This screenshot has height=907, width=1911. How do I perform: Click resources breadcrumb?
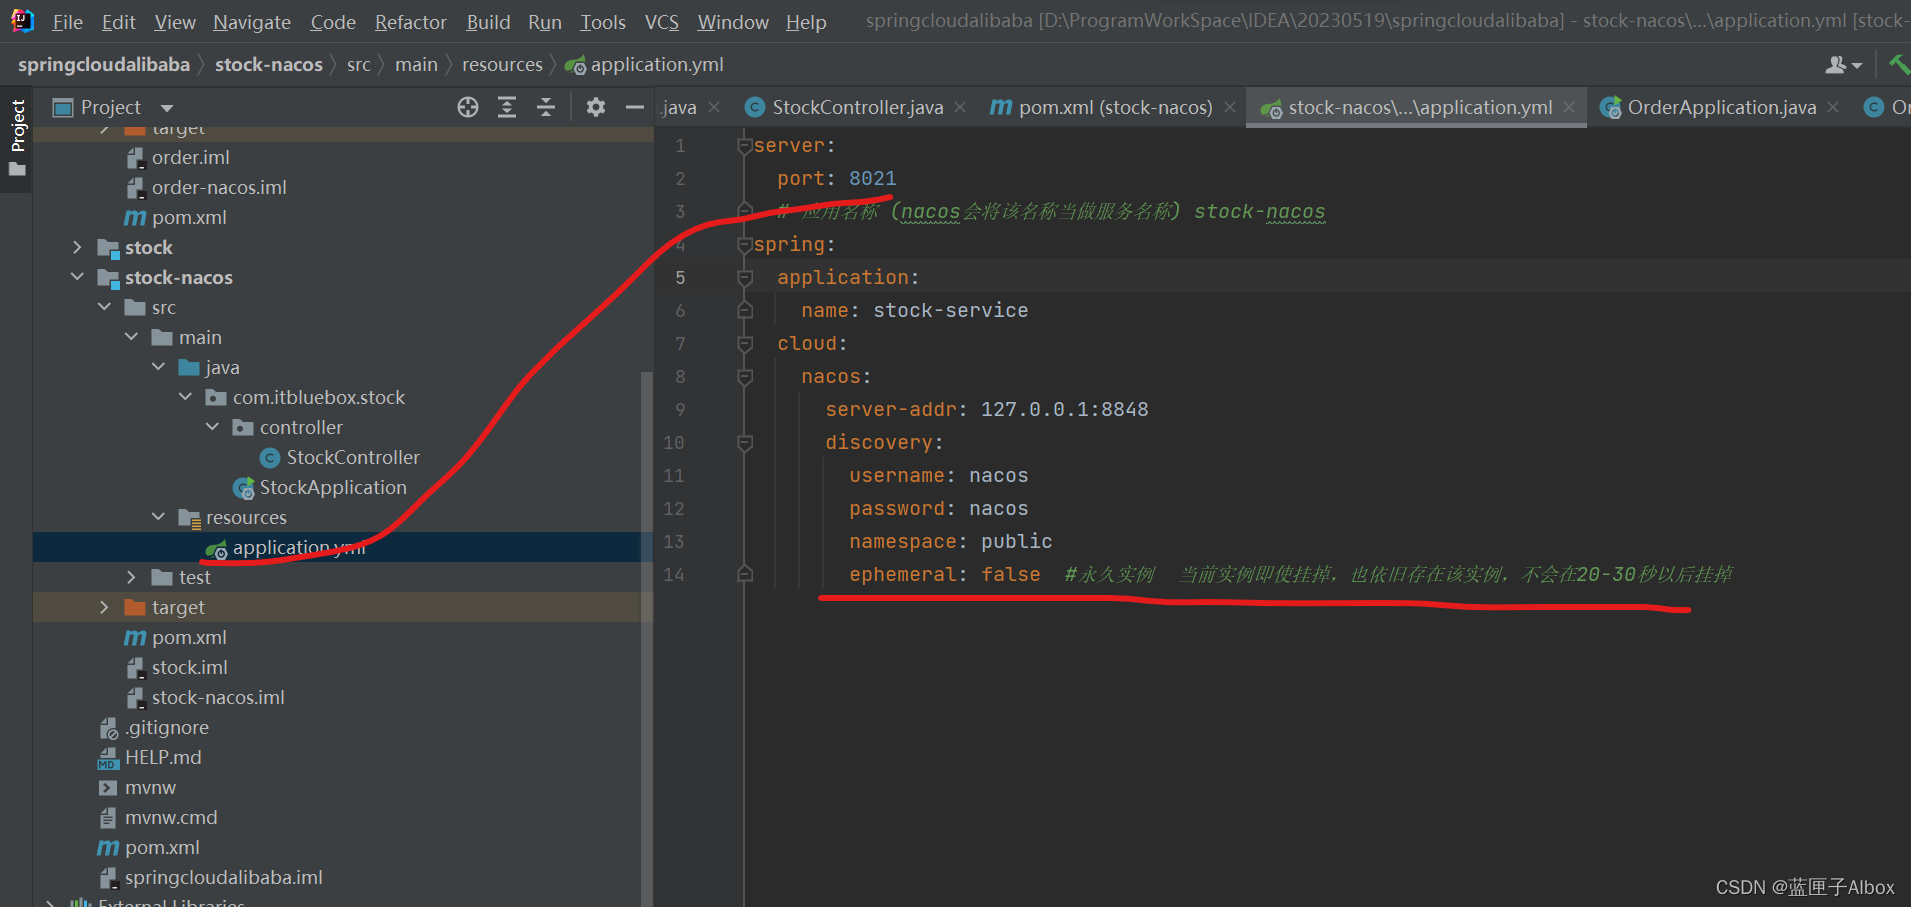coord(502,65)
